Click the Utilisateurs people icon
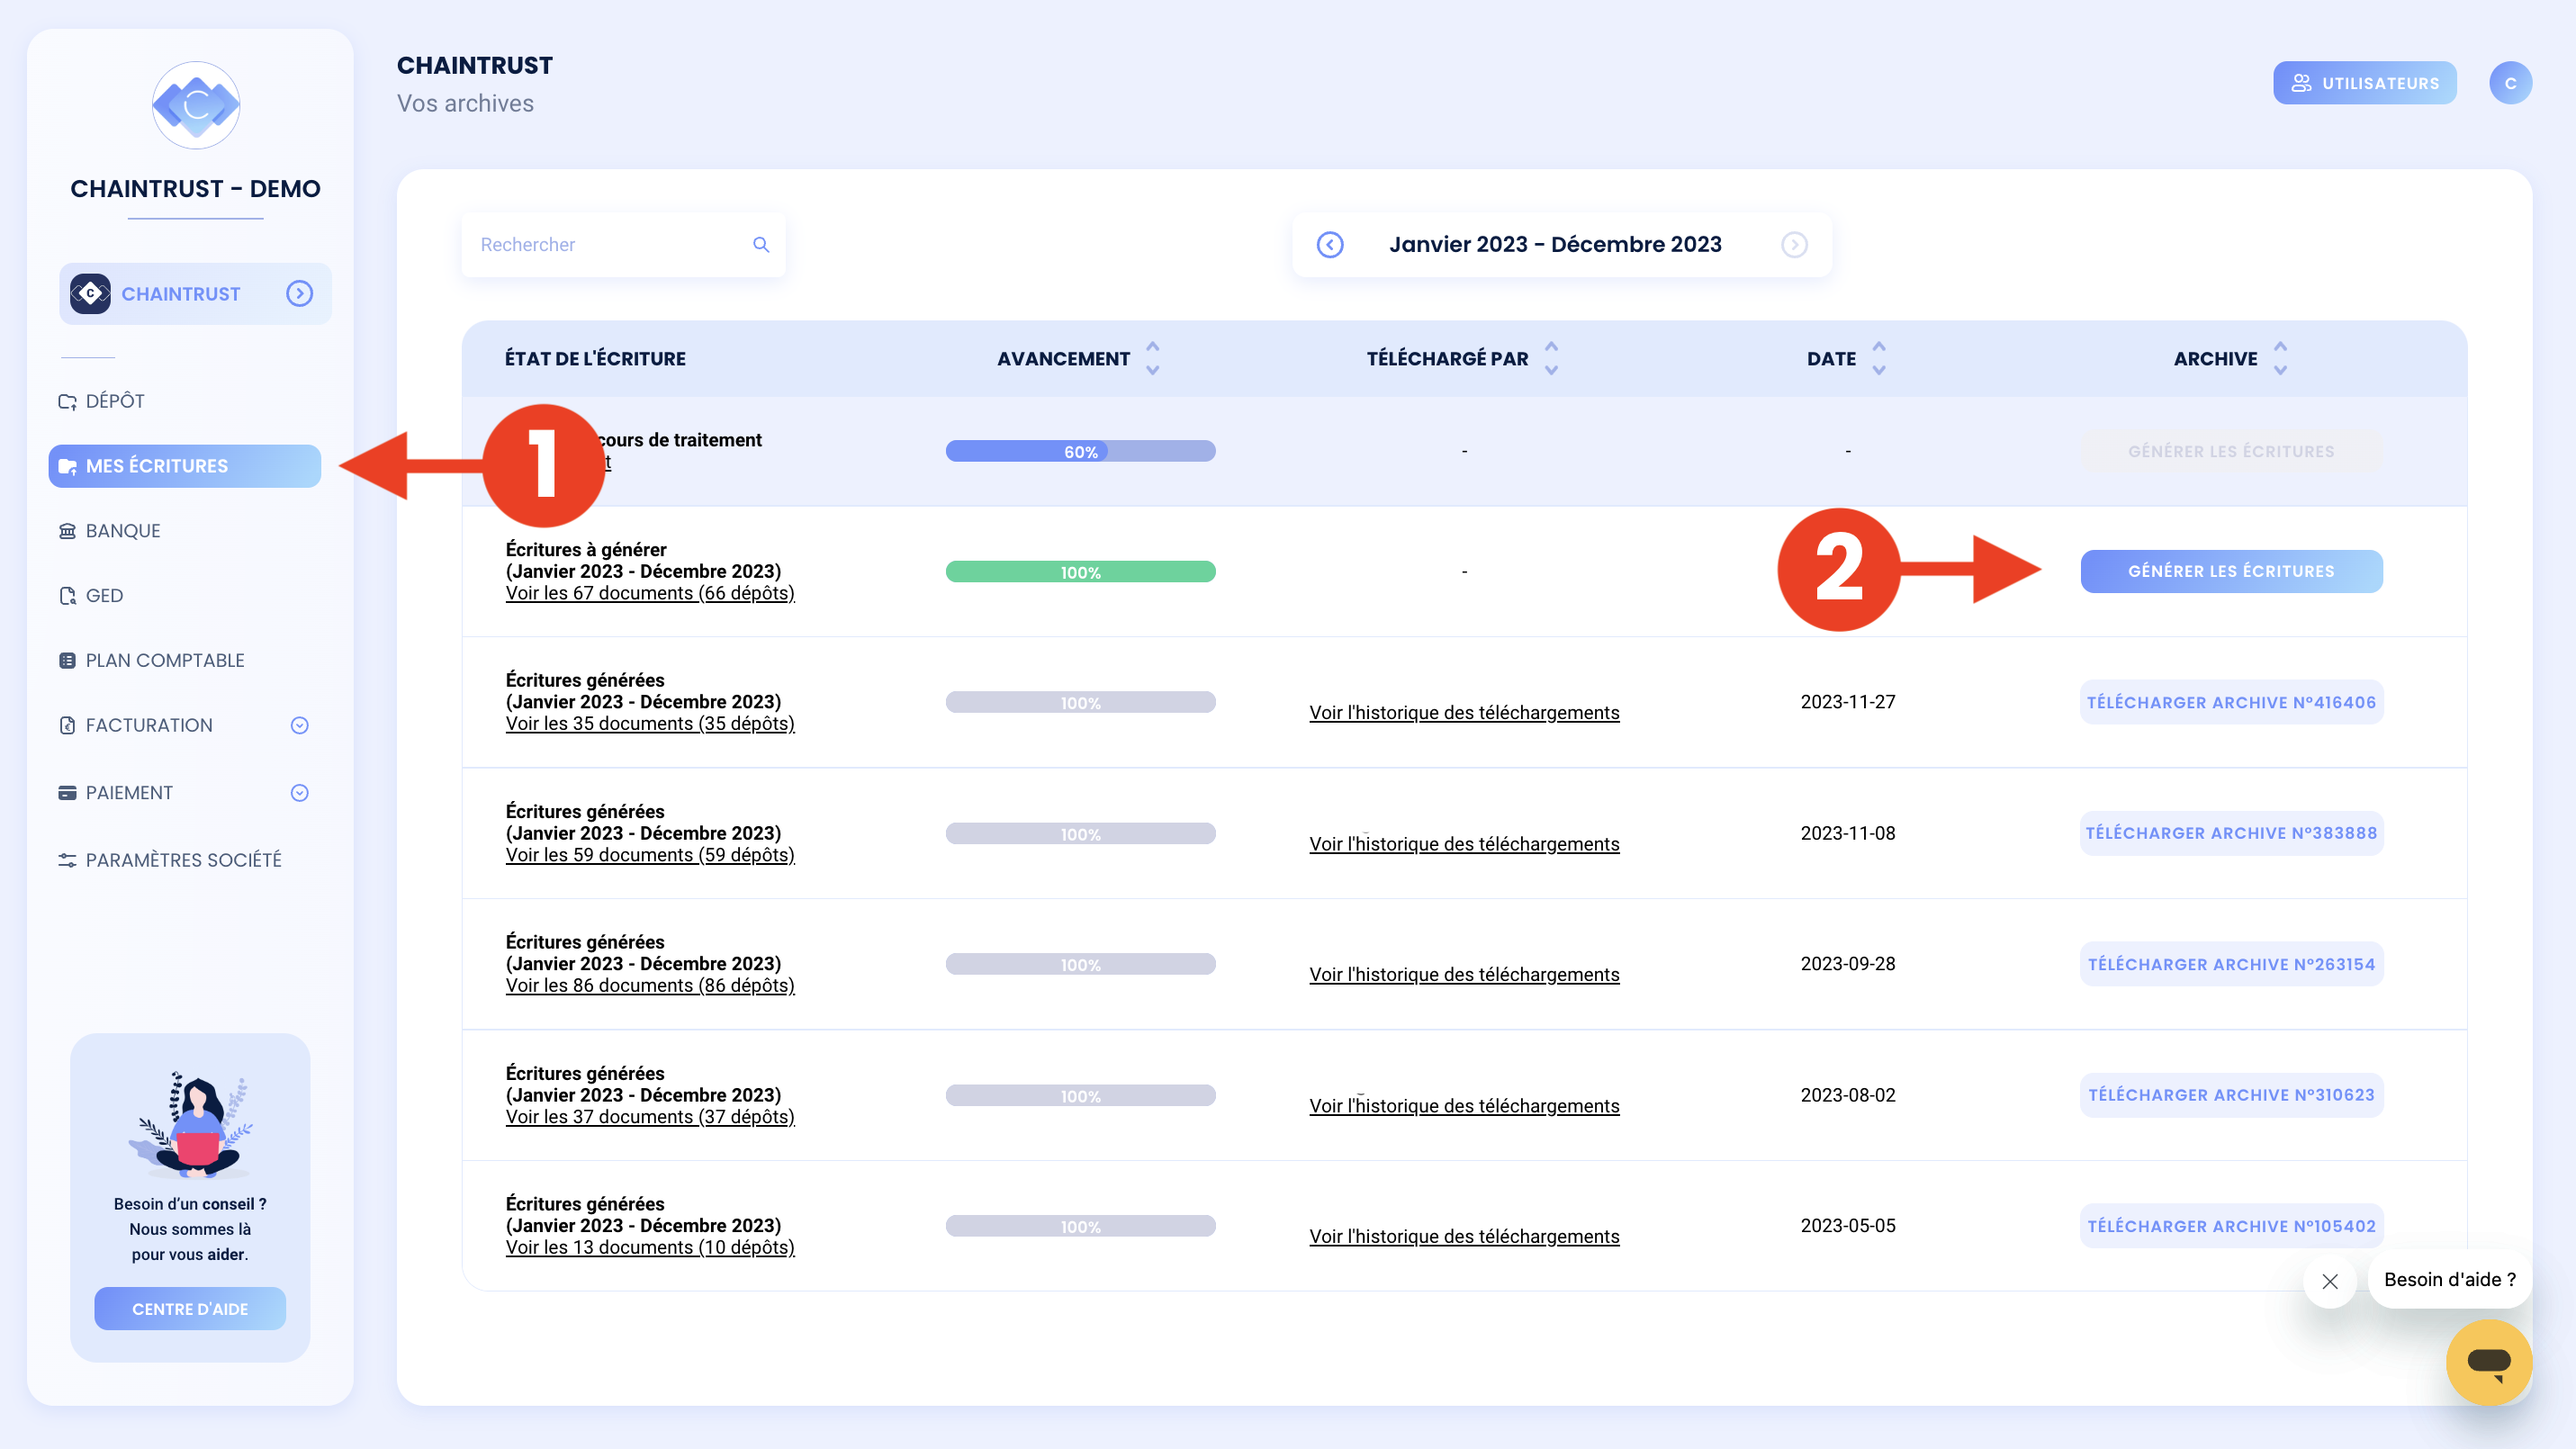Viewport: 2576px width, 1449px height. (x=2301, y=83)
